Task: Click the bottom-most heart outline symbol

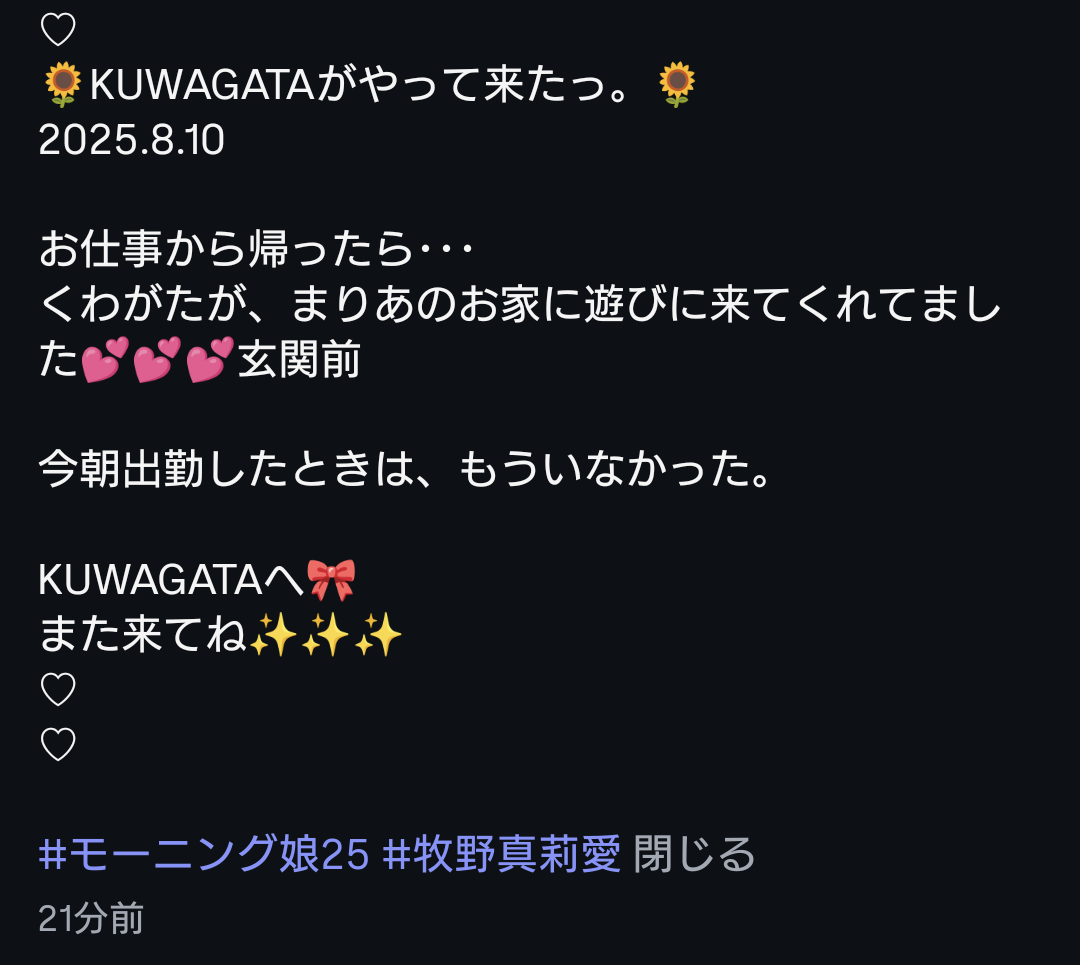Action: tap(58, 745)
